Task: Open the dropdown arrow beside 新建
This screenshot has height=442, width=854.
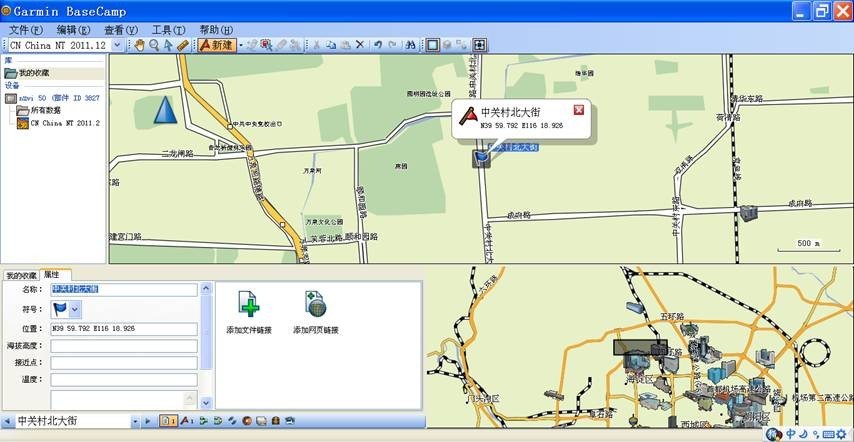Action: click(x=241, y=45)
